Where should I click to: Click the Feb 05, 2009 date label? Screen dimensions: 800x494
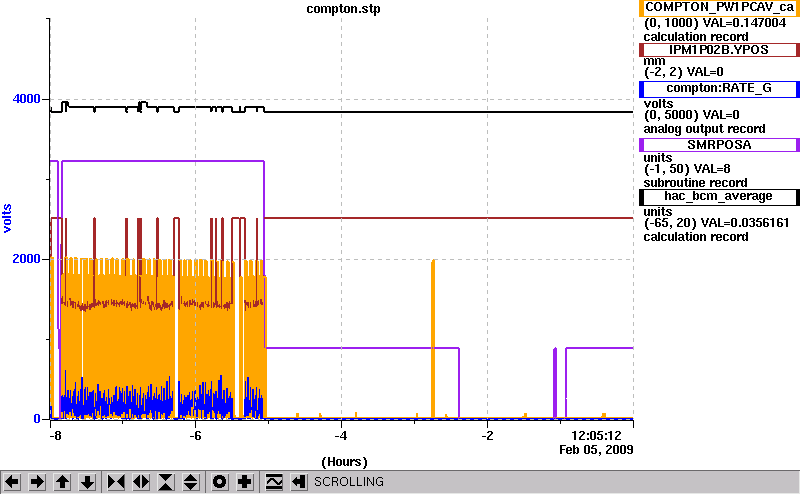(596, 450)
